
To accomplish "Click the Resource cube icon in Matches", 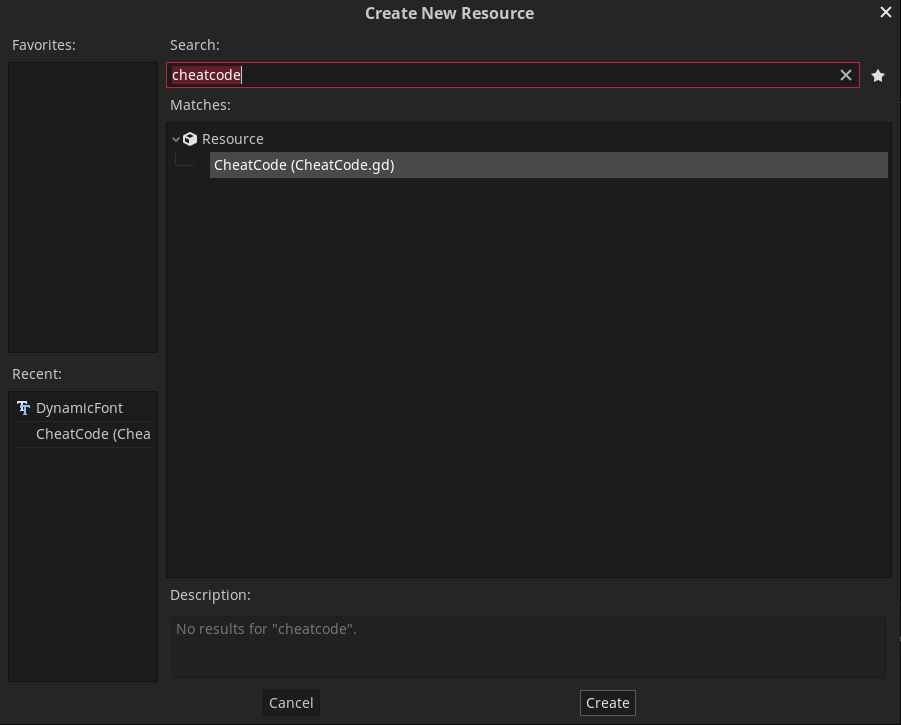I will pos(190,139).
